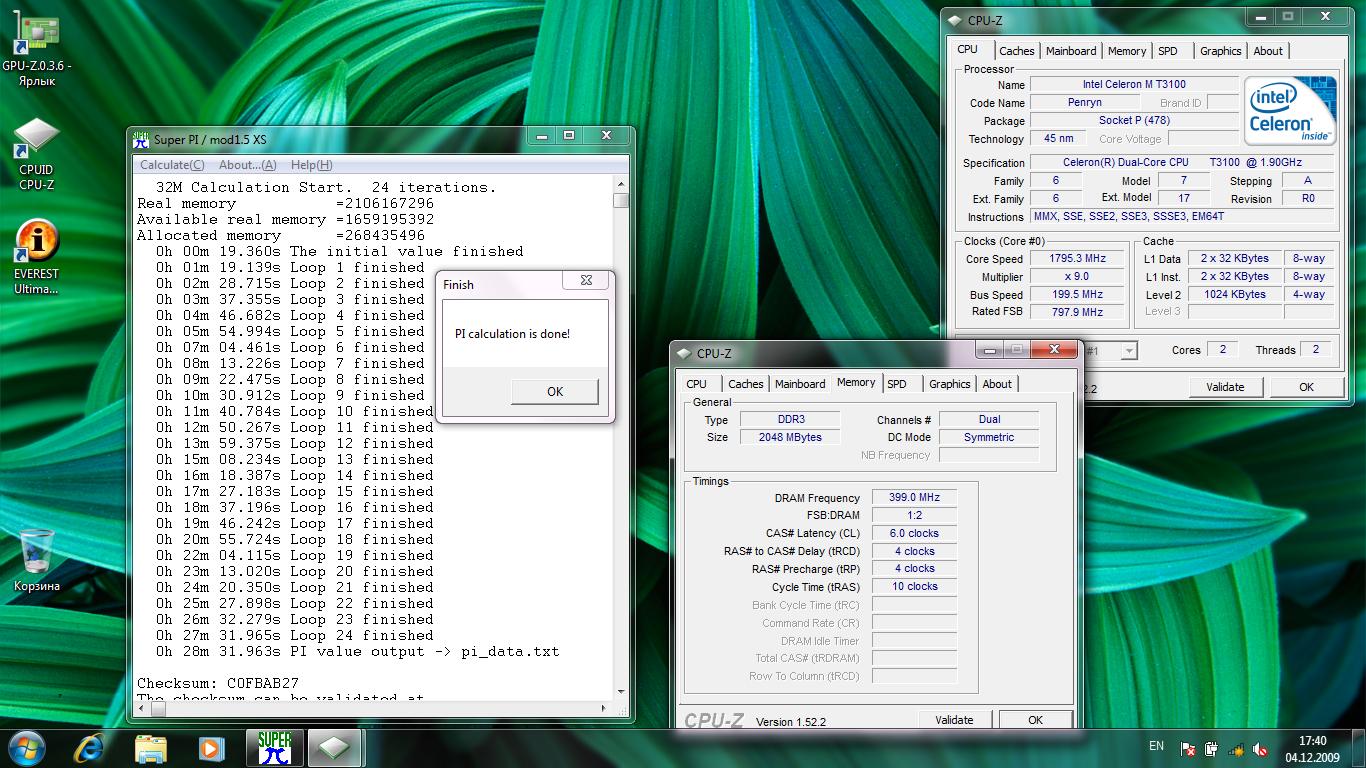Screen dimensions: 1366x768
Task: Click the CAS# Latency value '6.0 clocks'
Action: [914, 534]
